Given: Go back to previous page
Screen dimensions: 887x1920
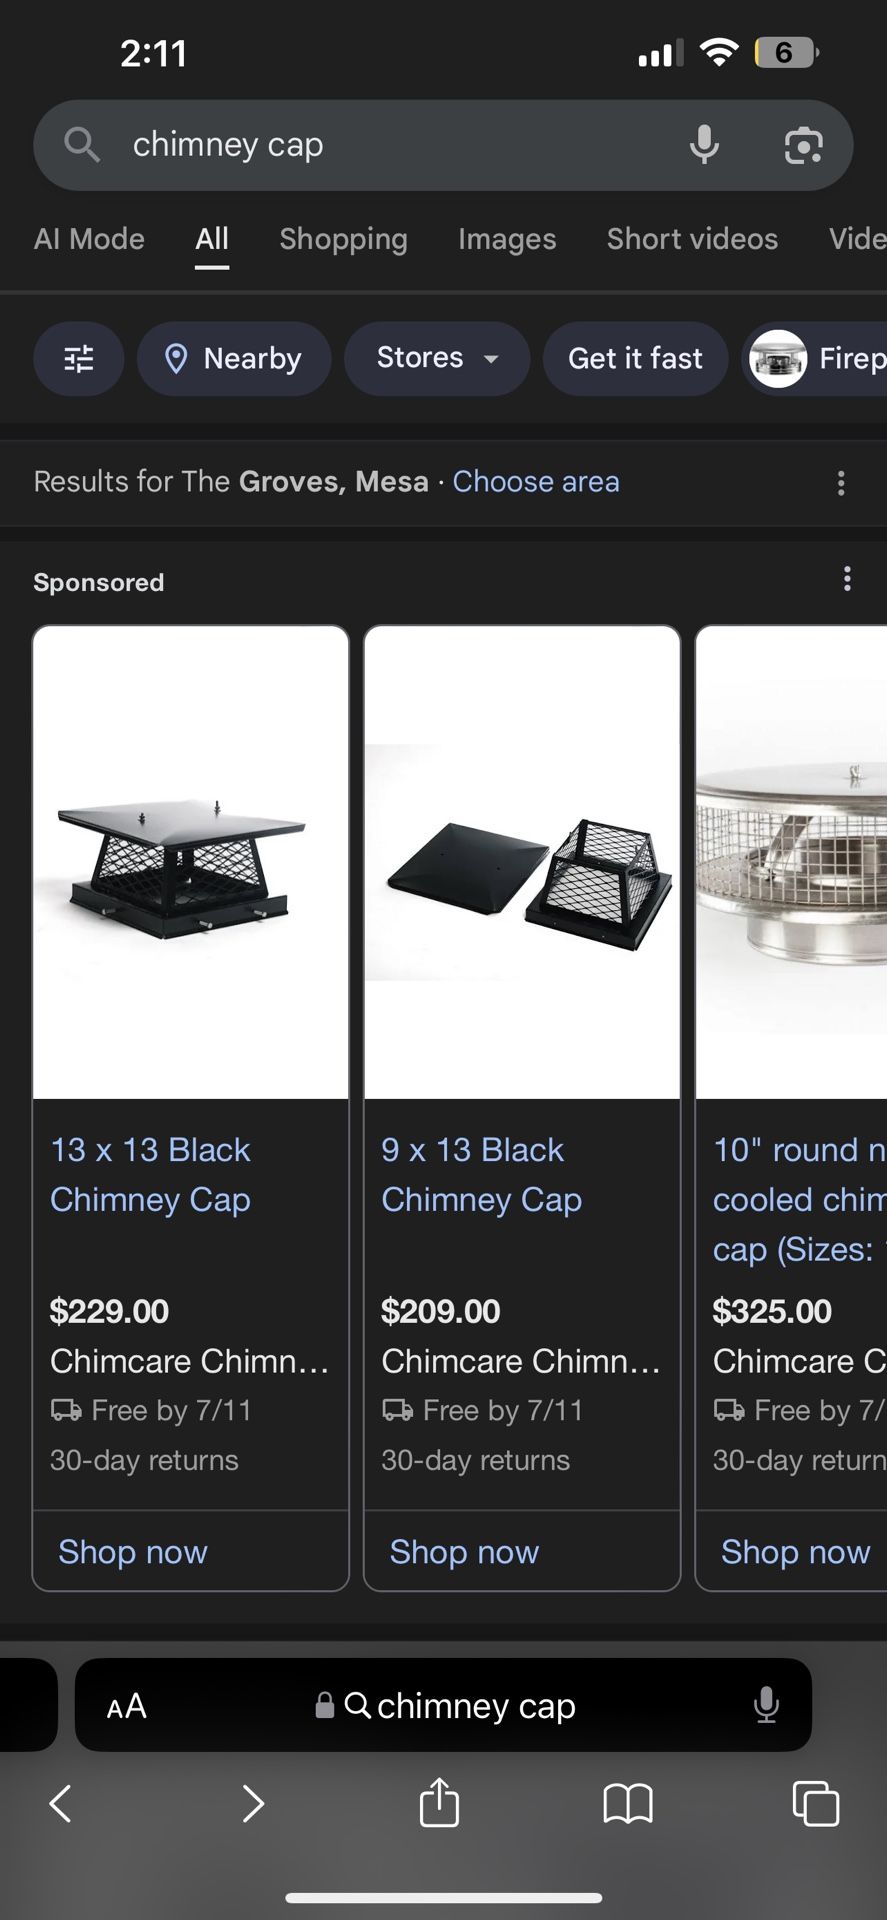Looking at the screenshot, I should point(61,1804).
